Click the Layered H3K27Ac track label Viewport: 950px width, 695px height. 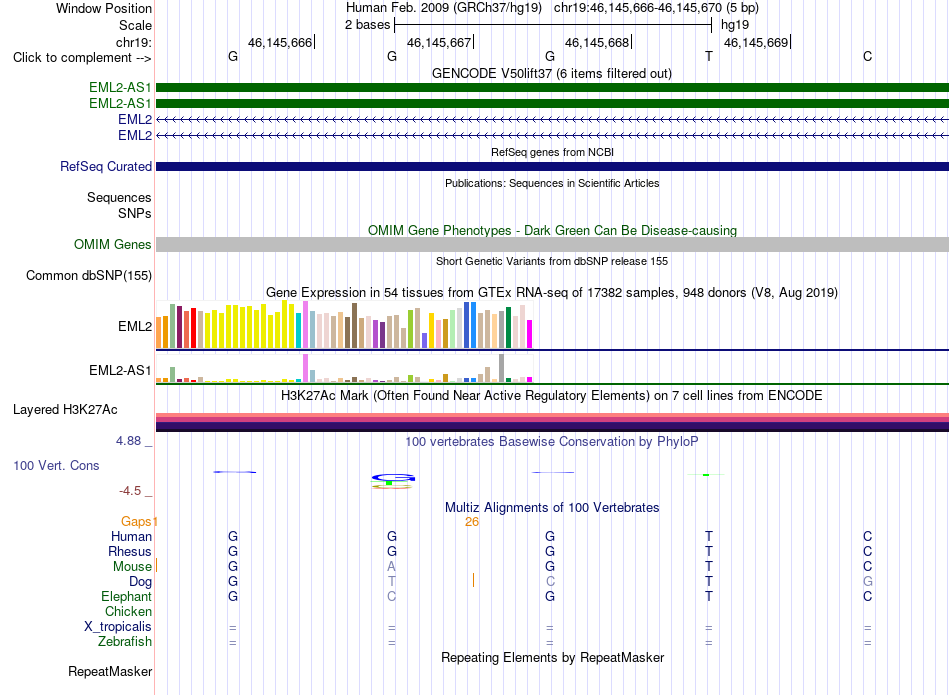65,410
